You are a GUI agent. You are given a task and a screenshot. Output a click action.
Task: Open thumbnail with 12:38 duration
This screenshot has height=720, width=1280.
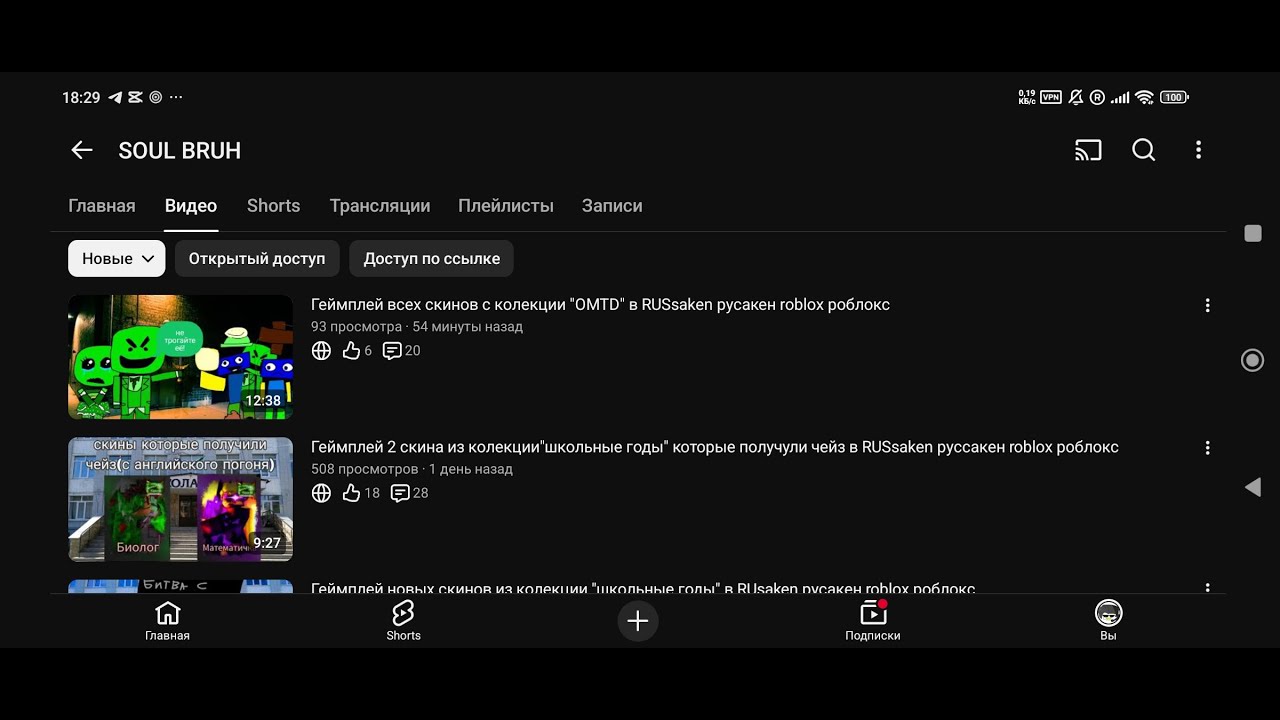(x=180, y=357)
